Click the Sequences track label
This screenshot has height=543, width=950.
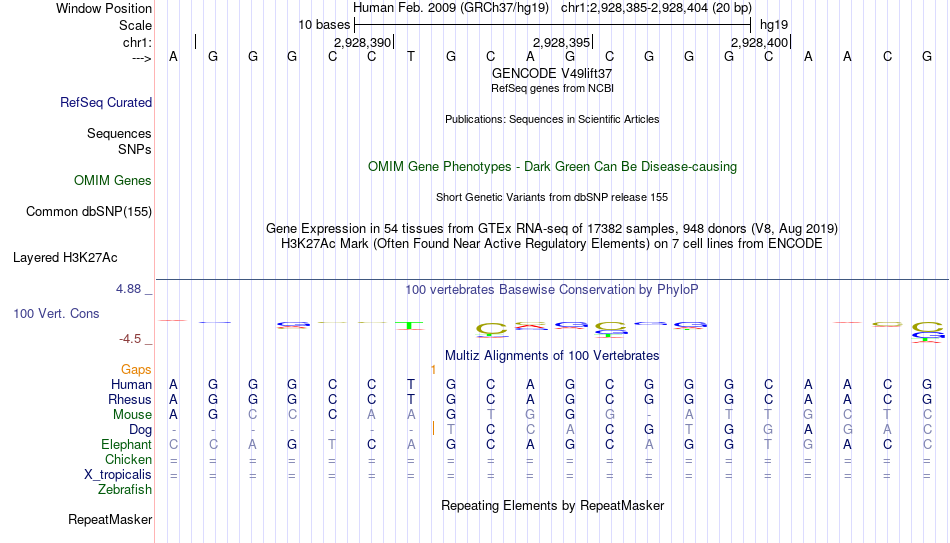(119, 133)
